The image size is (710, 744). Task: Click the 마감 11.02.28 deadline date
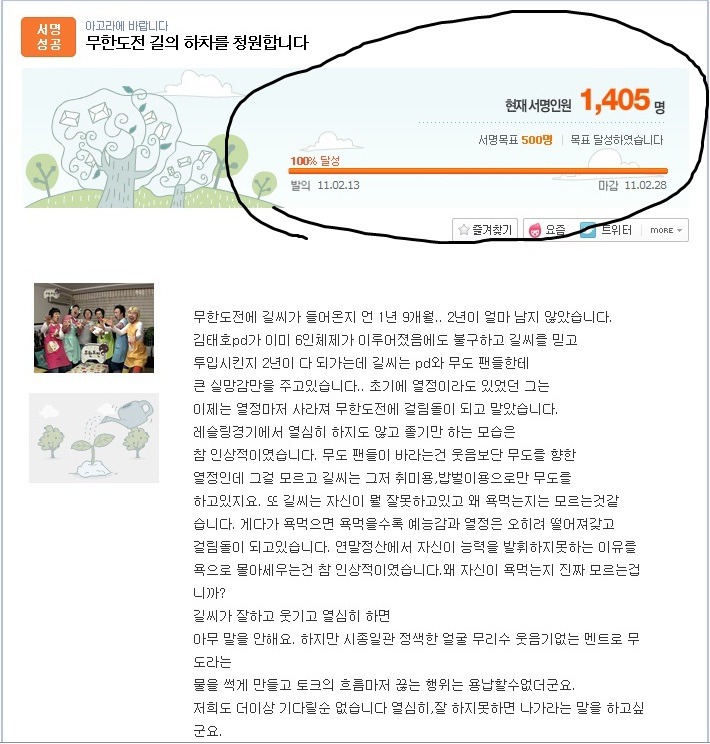pyautogui.click(x=632, y=186)
